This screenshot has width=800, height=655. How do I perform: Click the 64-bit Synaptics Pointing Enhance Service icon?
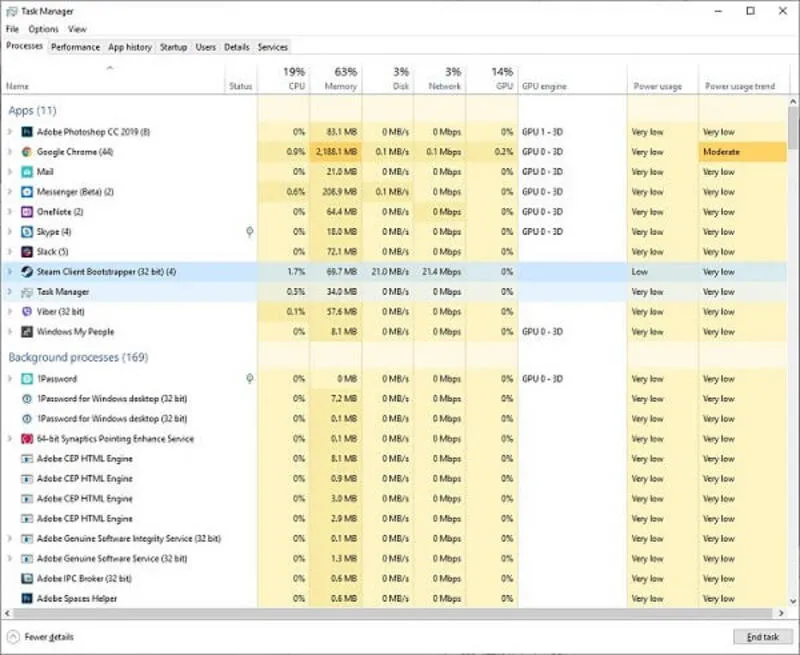click(x=27, y=439)
